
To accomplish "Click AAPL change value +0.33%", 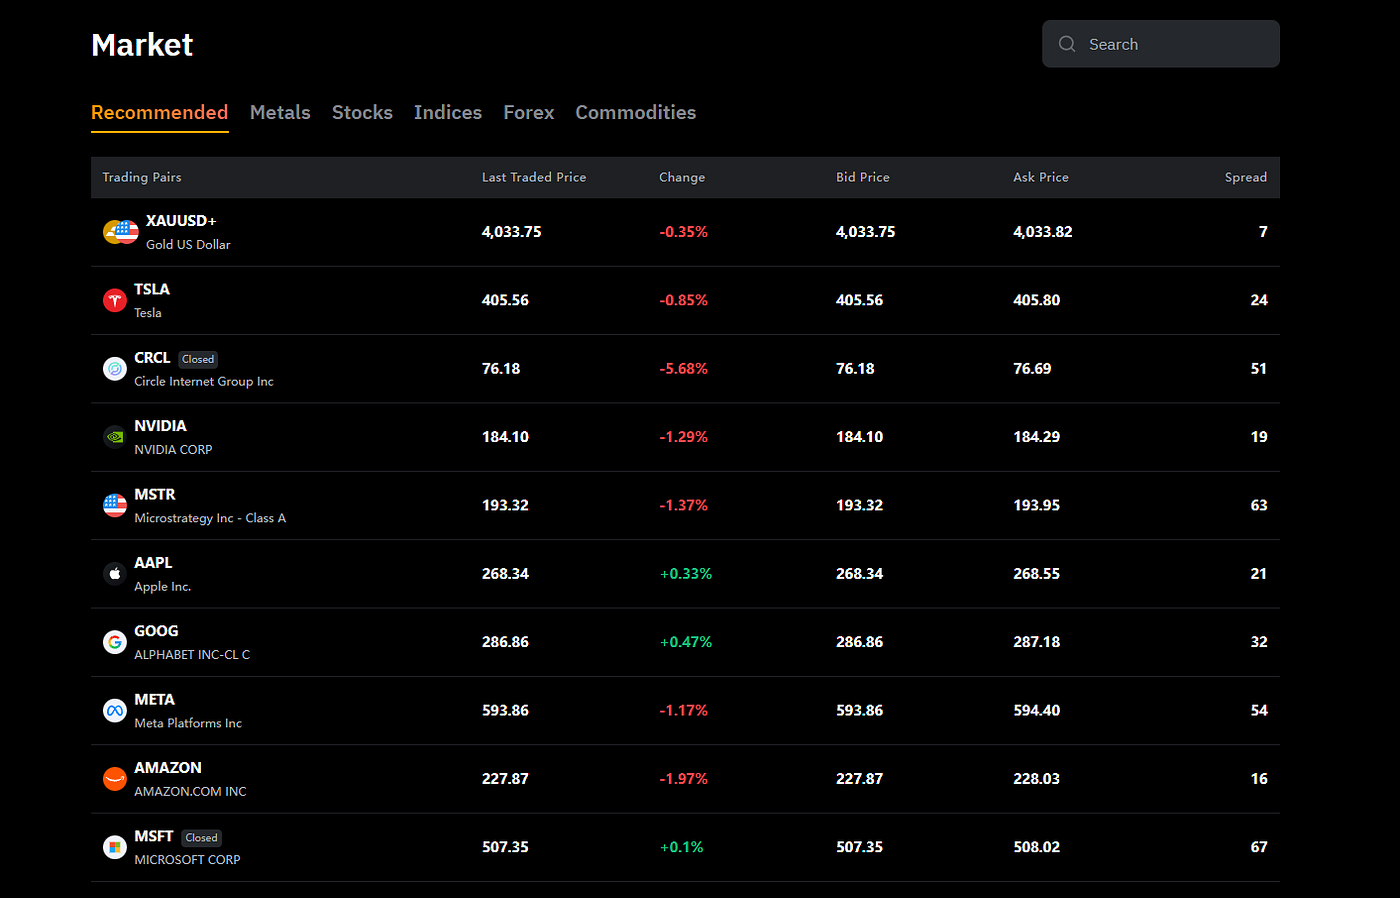I will (x=686, y=574).
